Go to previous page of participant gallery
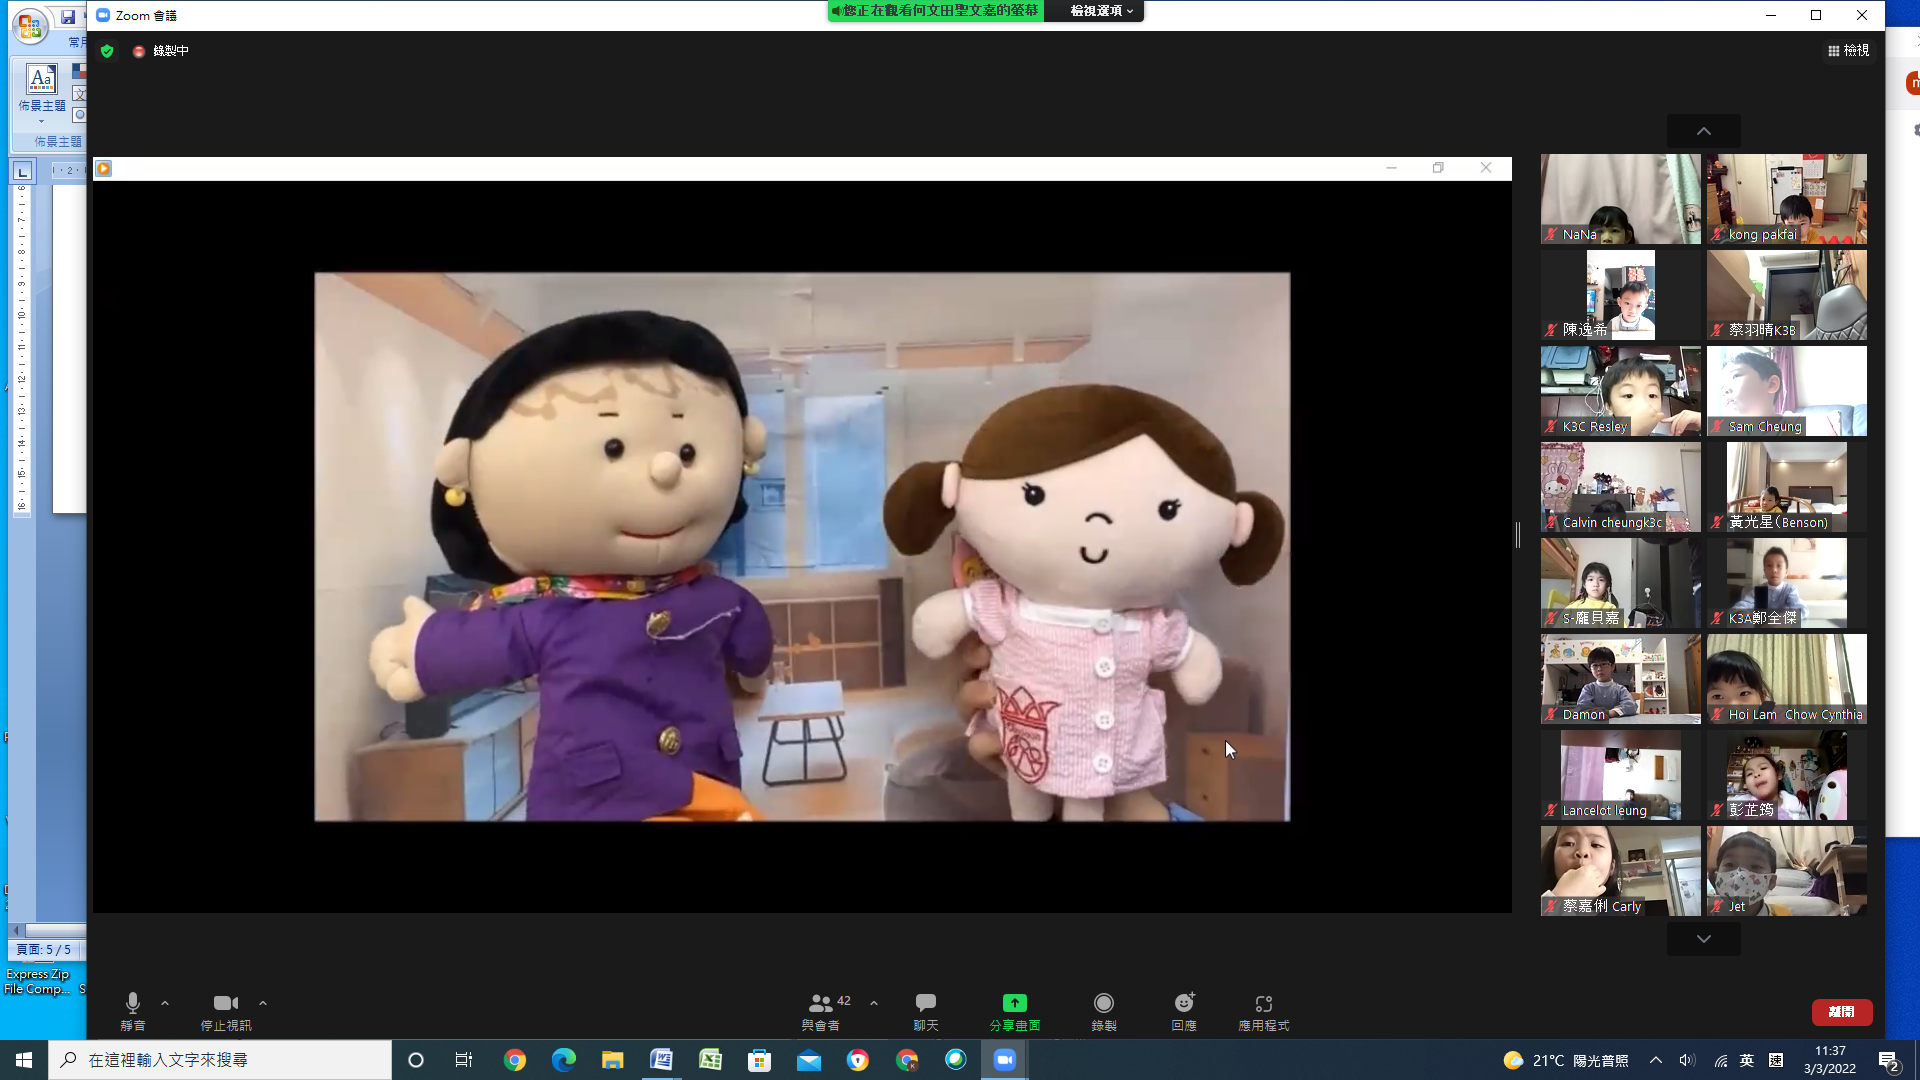Image resolution: width=1920 pixels, height=1080 pixels. click(x=1704, y=131)
